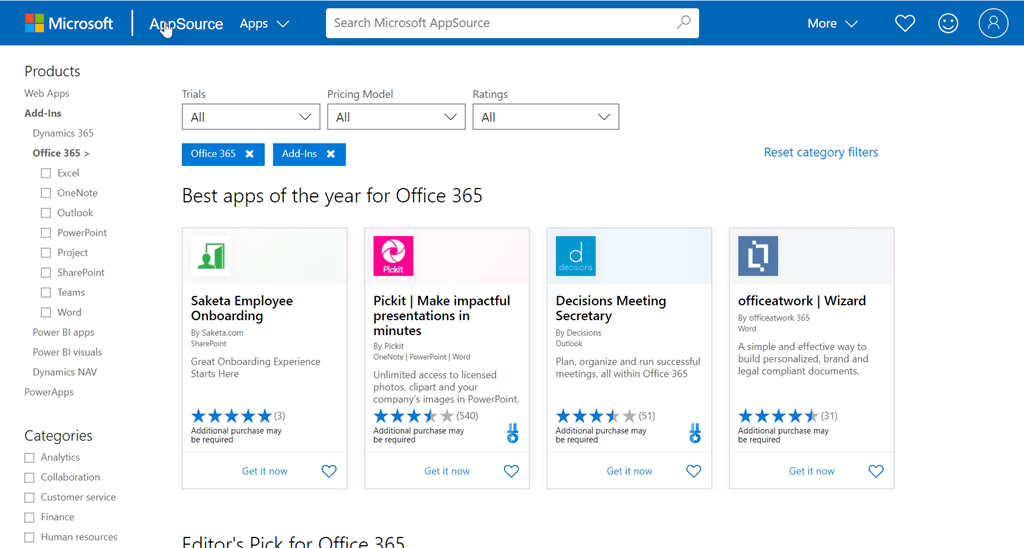This screenshot has height=548, width=1024.
Task: Select PowerApps in Products
Action: (x=49, y=392)
